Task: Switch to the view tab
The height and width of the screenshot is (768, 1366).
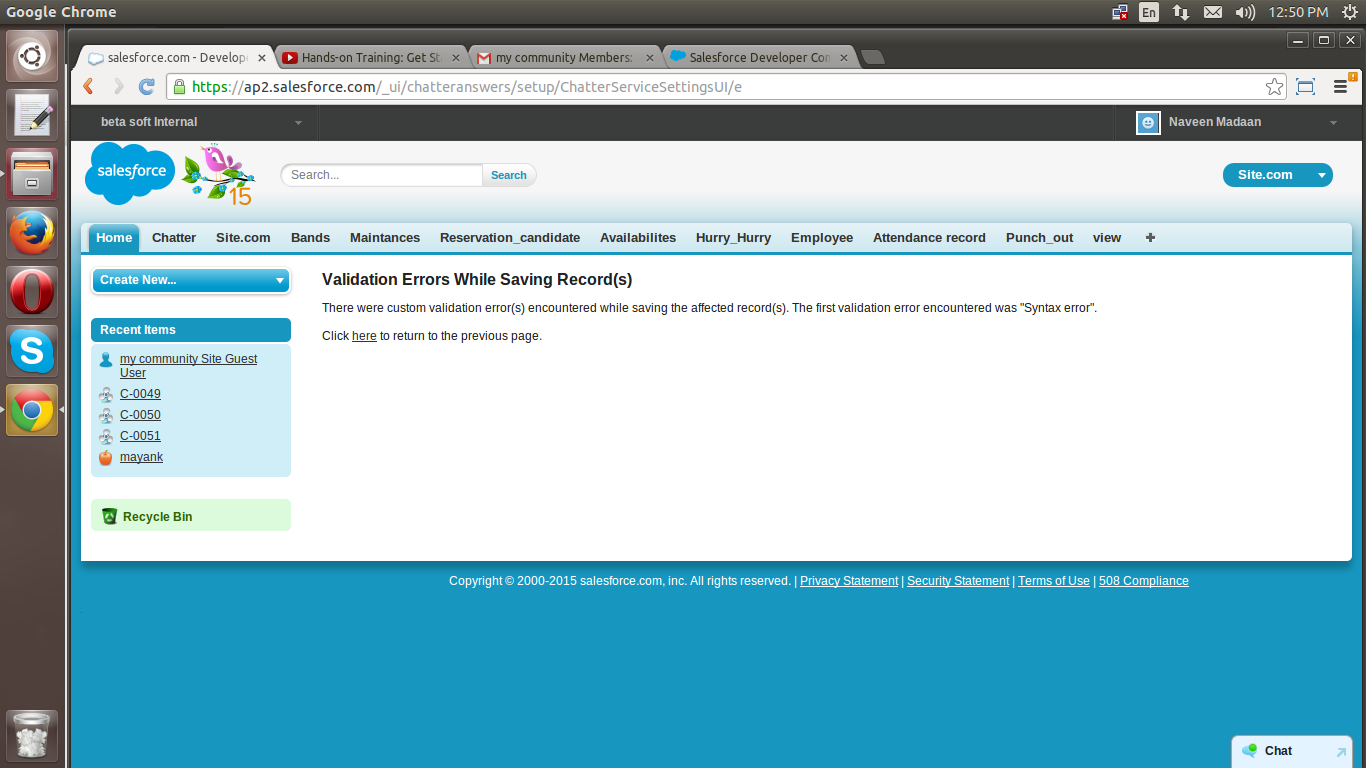Action: click(x=1107, y=237)
